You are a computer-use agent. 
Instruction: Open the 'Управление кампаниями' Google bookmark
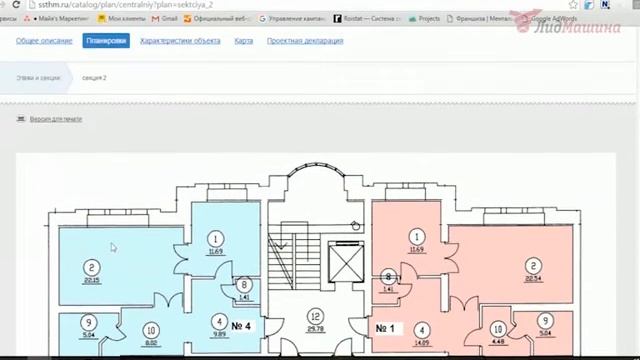pyautogui.click(x=292, y=19)
